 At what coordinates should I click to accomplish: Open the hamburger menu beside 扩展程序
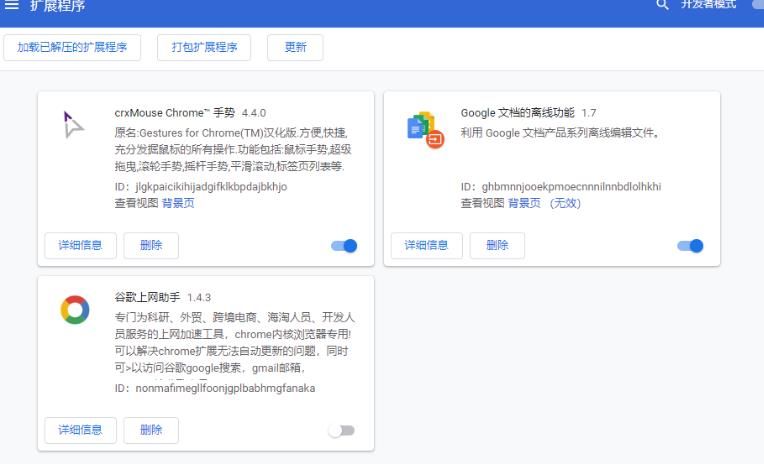(12, 5)
